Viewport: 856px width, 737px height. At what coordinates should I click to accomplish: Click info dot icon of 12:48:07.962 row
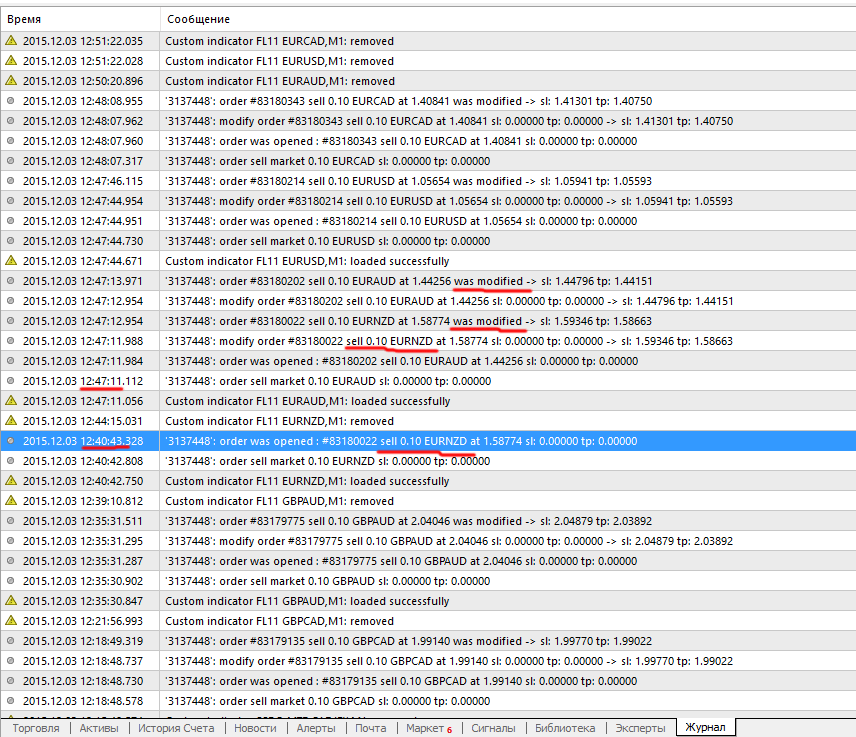pyautogui.click(x=10, y=121)
